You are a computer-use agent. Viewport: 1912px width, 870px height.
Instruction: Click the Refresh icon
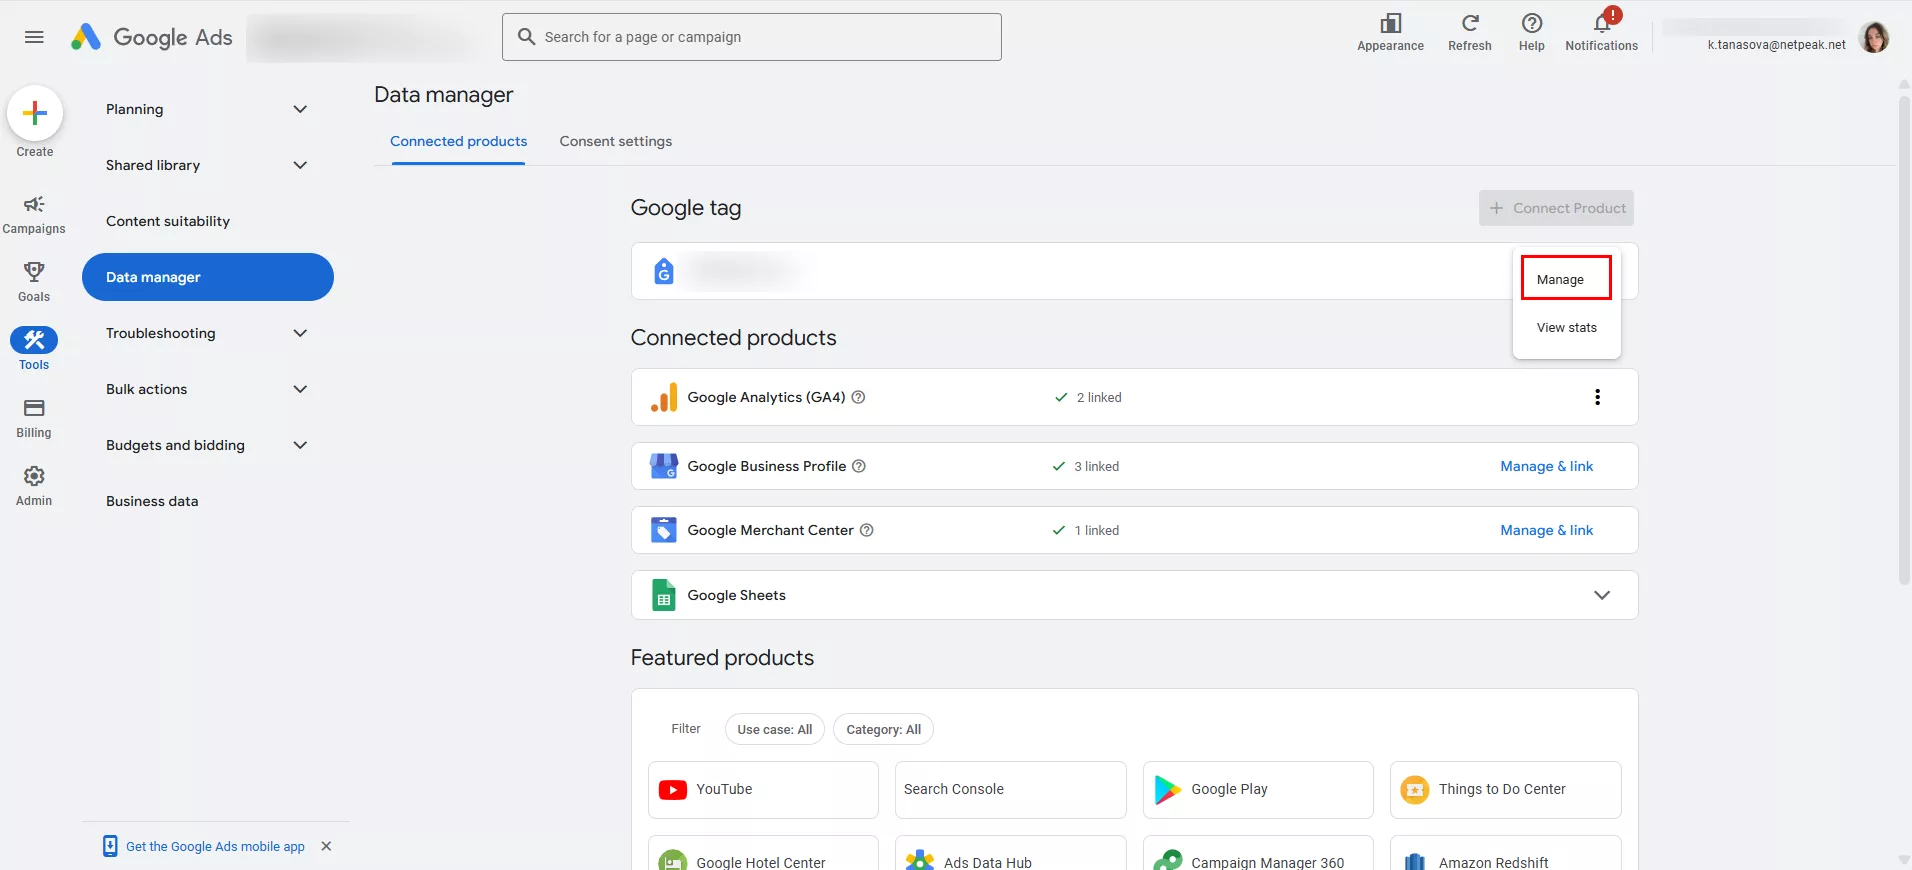(x=1469, y=23)
